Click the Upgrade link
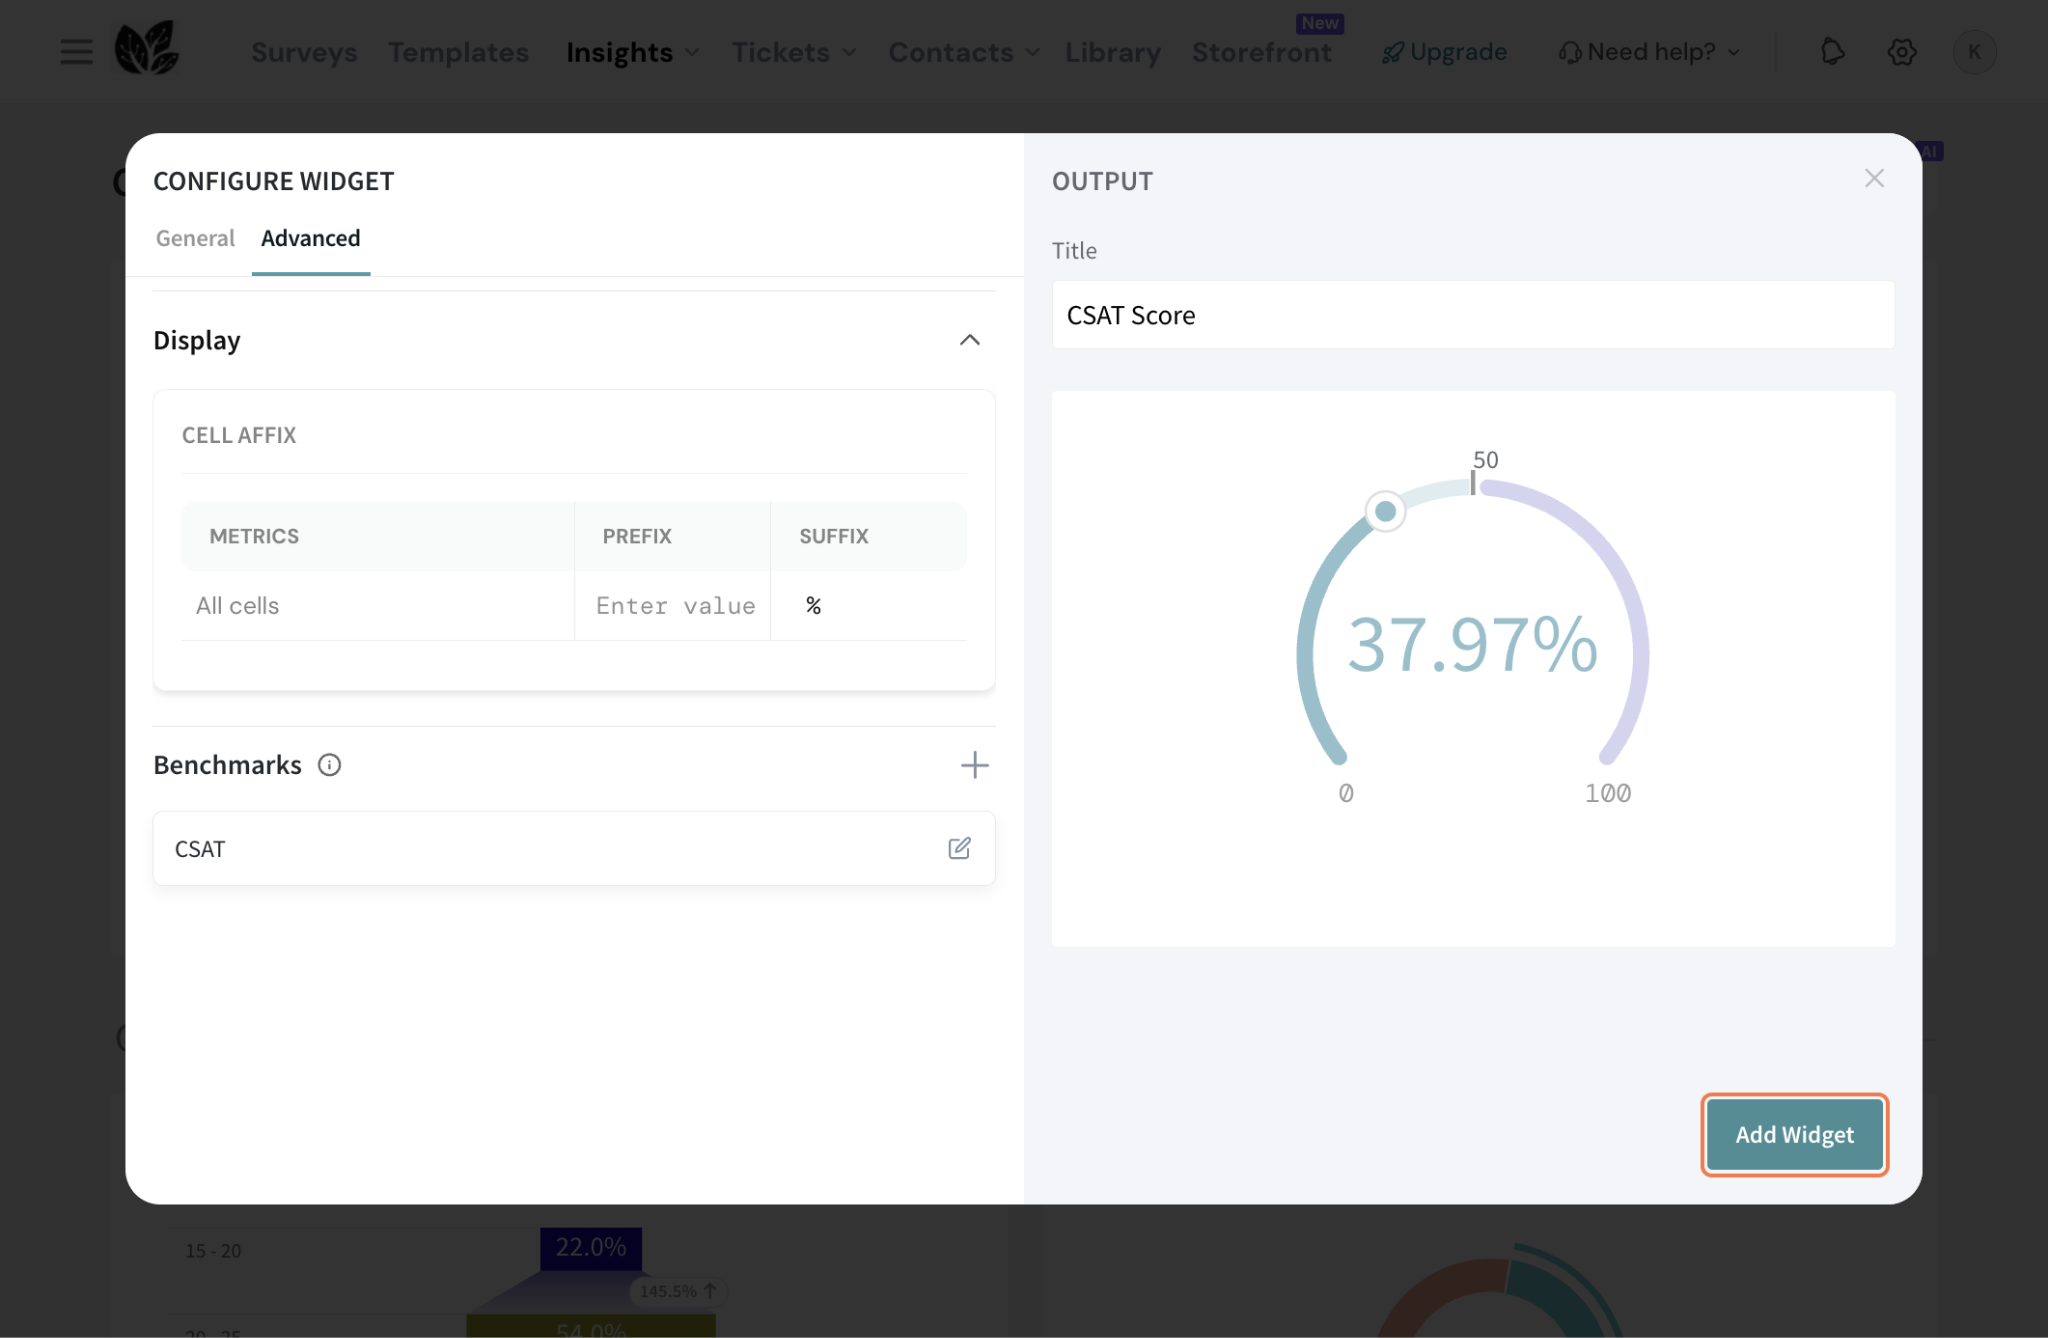Viewport: 2048px width, 1338px height. point(1445,52)
